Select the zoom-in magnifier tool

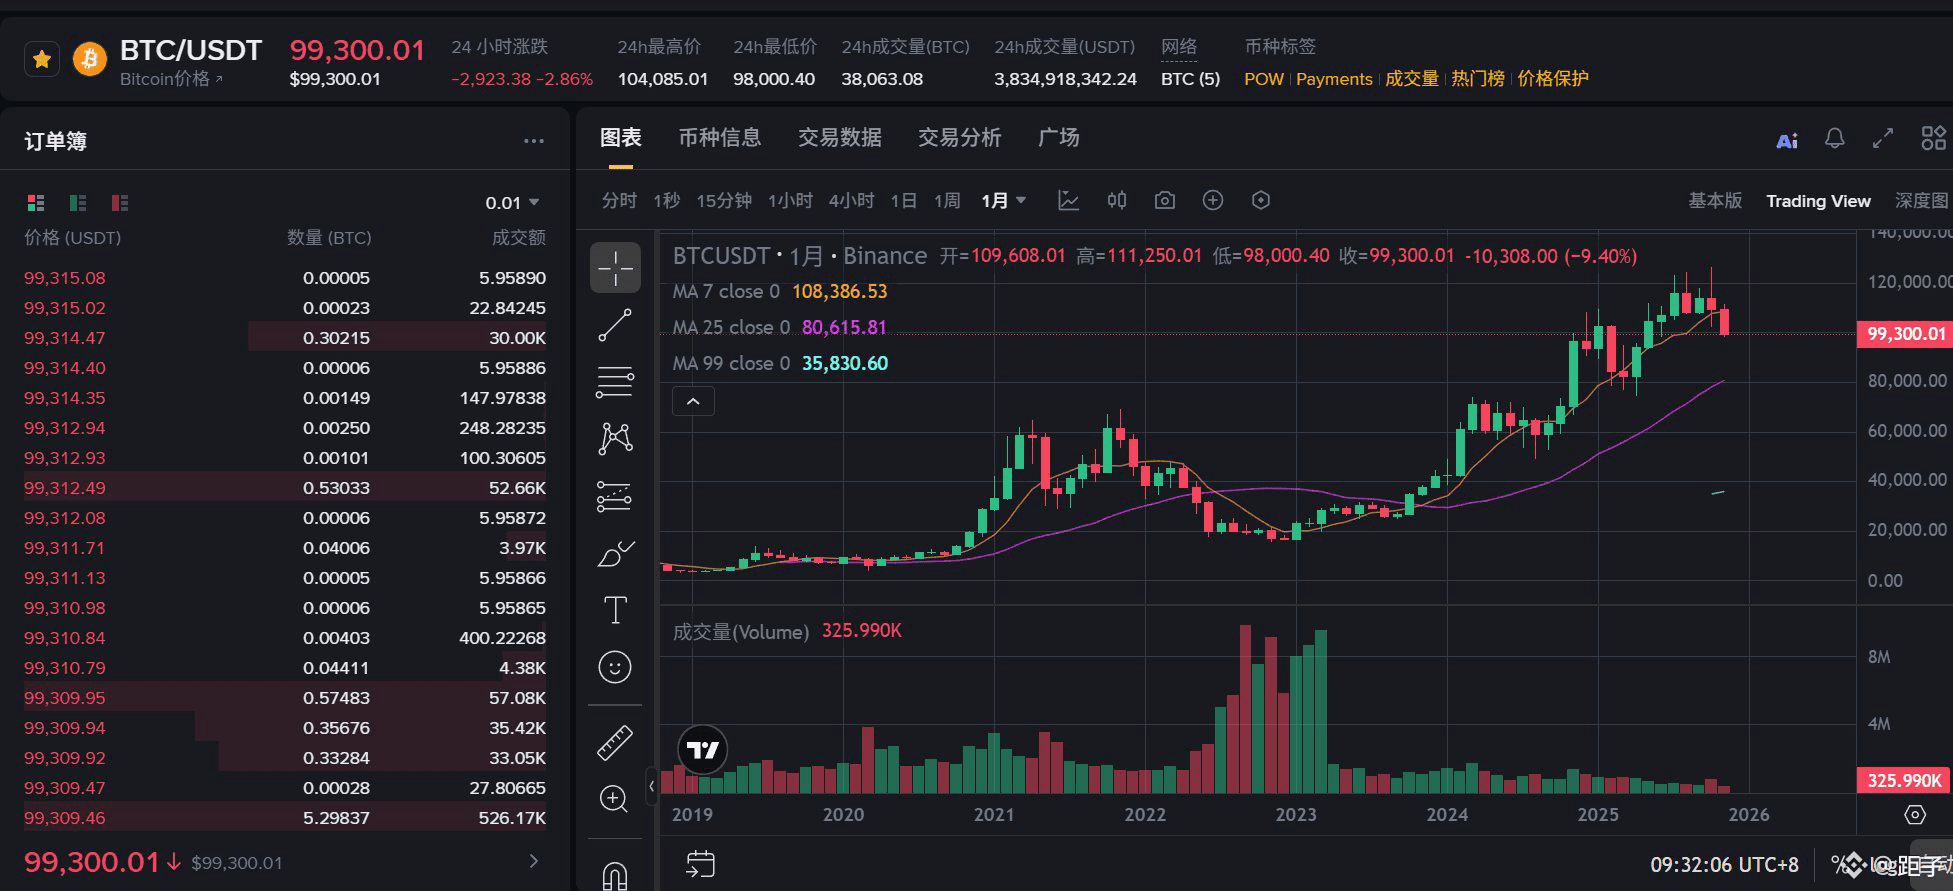pyautogui.click(x=614, y=799)
